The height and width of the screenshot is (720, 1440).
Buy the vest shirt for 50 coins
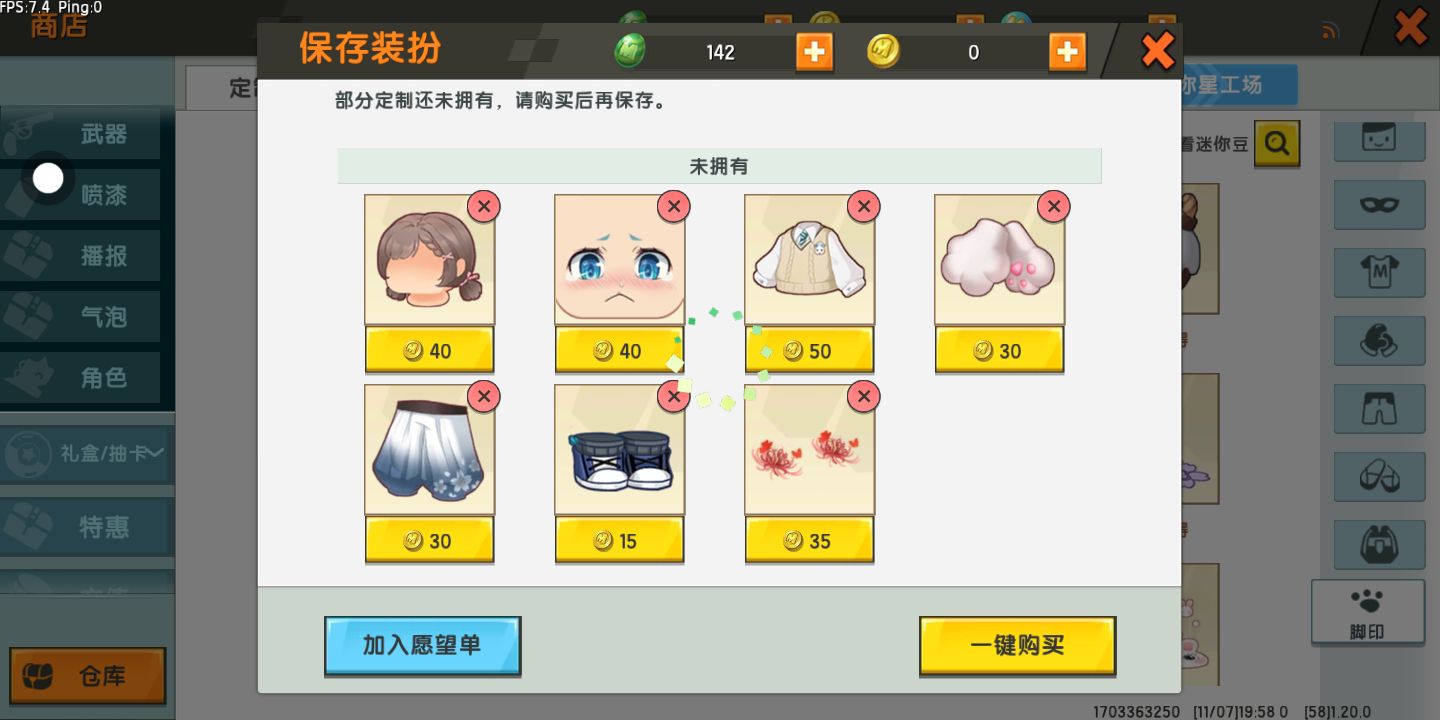tap(809, 350)
